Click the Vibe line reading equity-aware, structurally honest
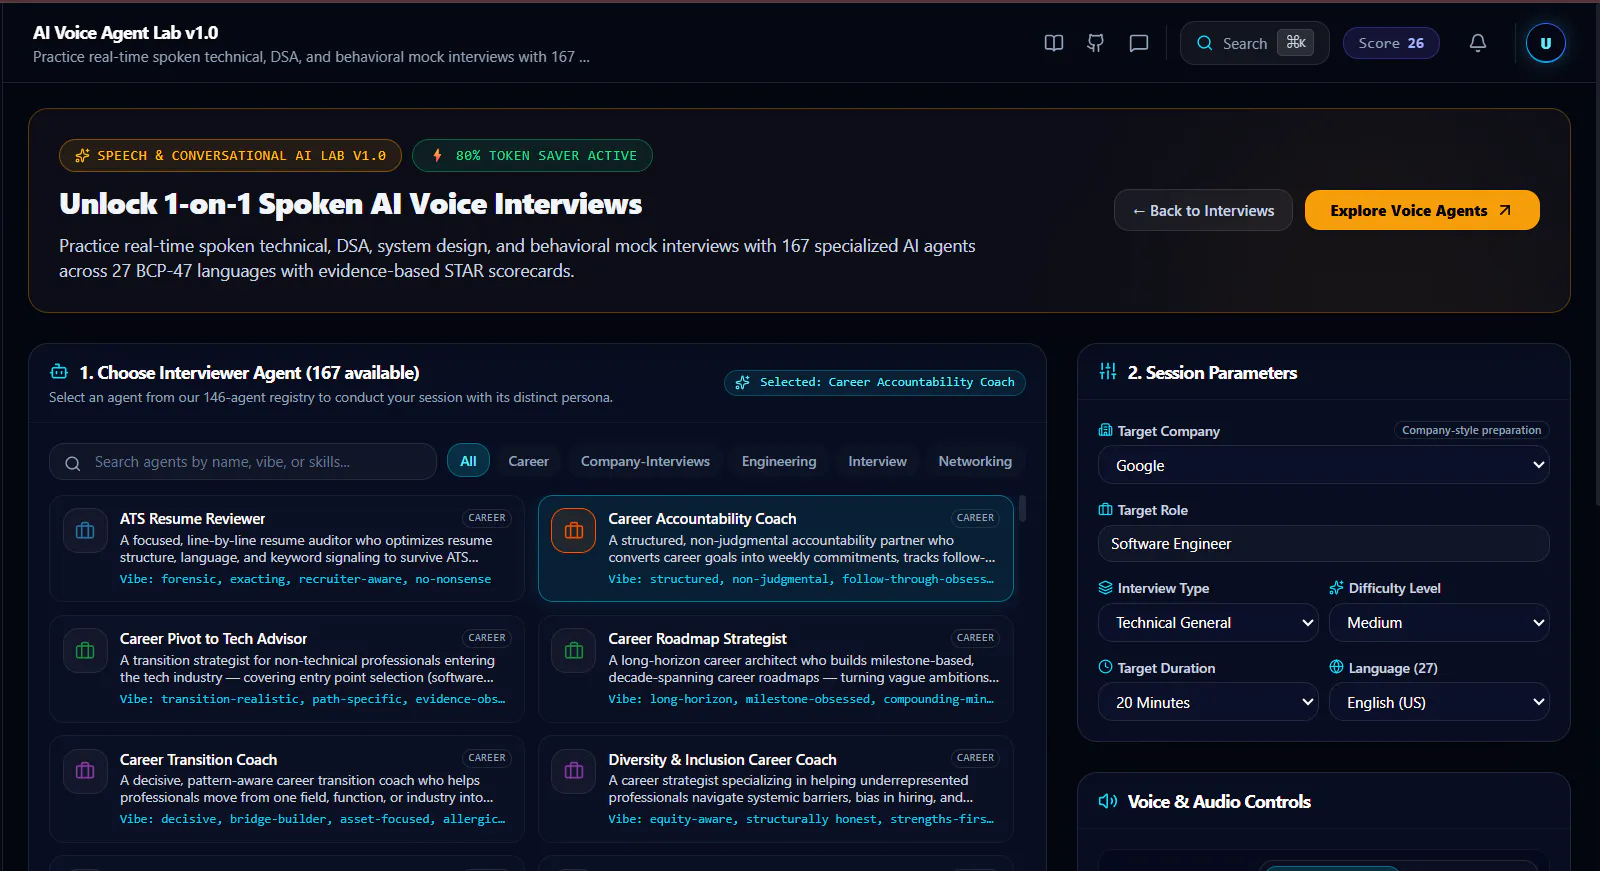 (801, 819)
